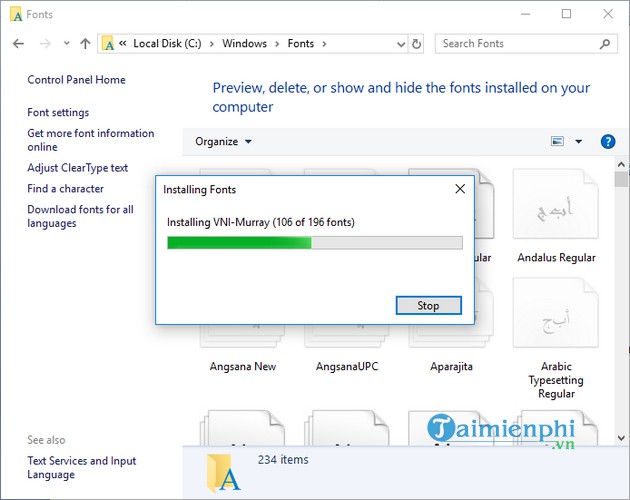Select the Angsana New font label
This screenshot has width=630, height=500.
point(243,367)
